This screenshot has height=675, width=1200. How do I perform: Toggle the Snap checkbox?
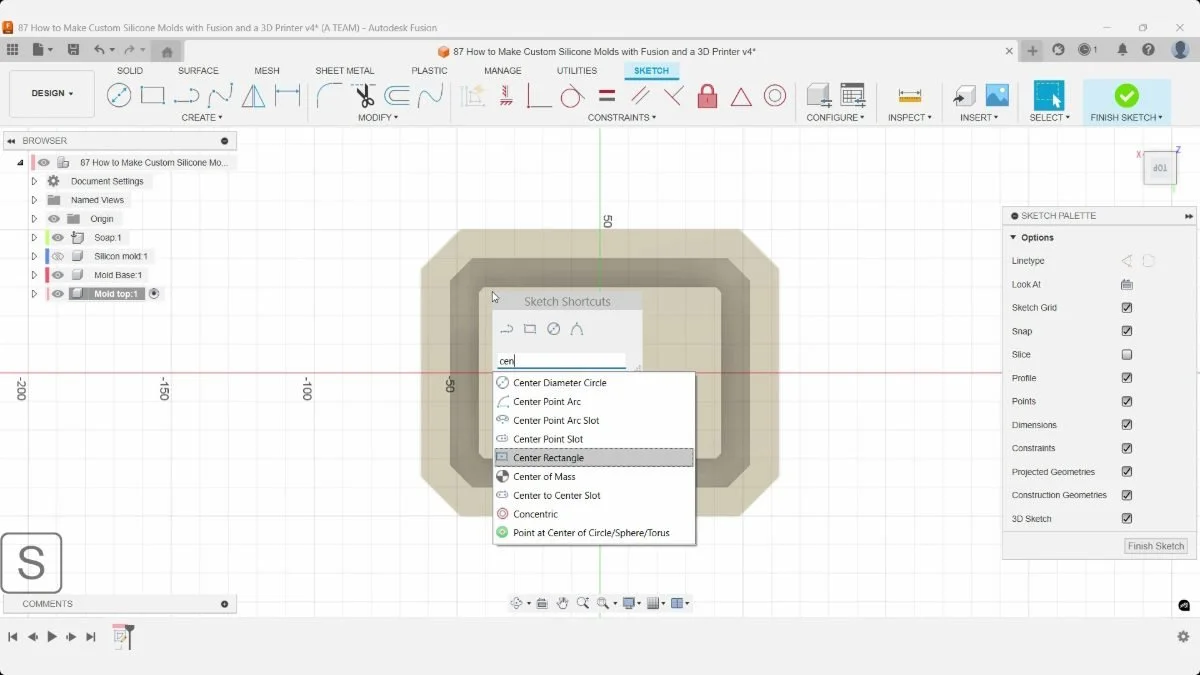1127,331
